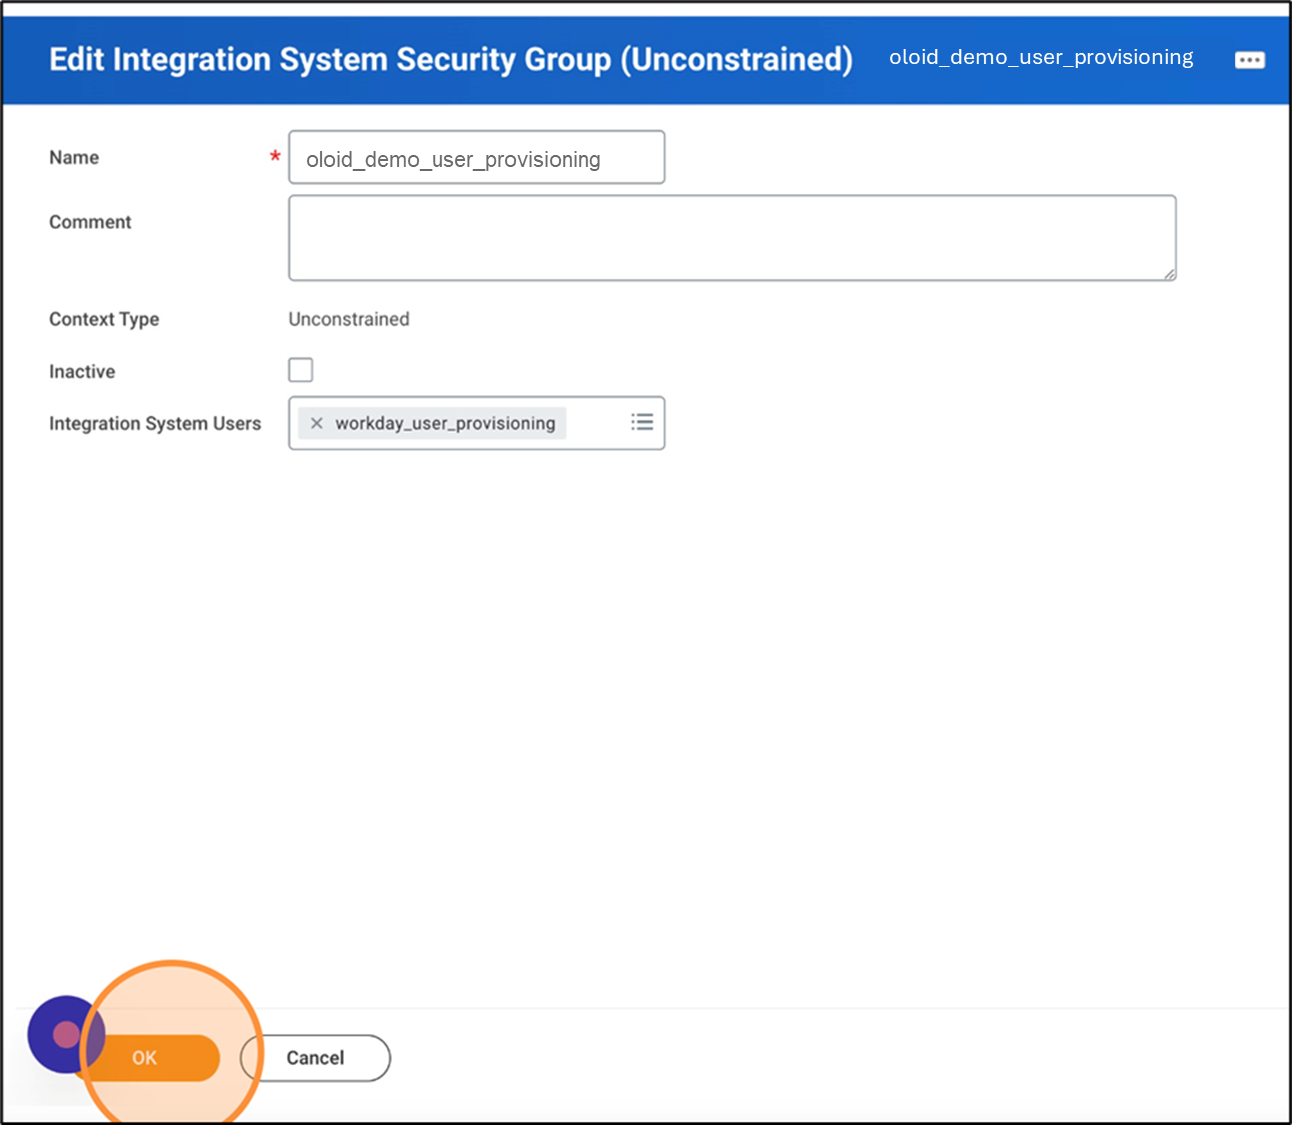Screen dimensions: 1292x1125
Task: Click the Inactive label text
Action: point(82,372)
